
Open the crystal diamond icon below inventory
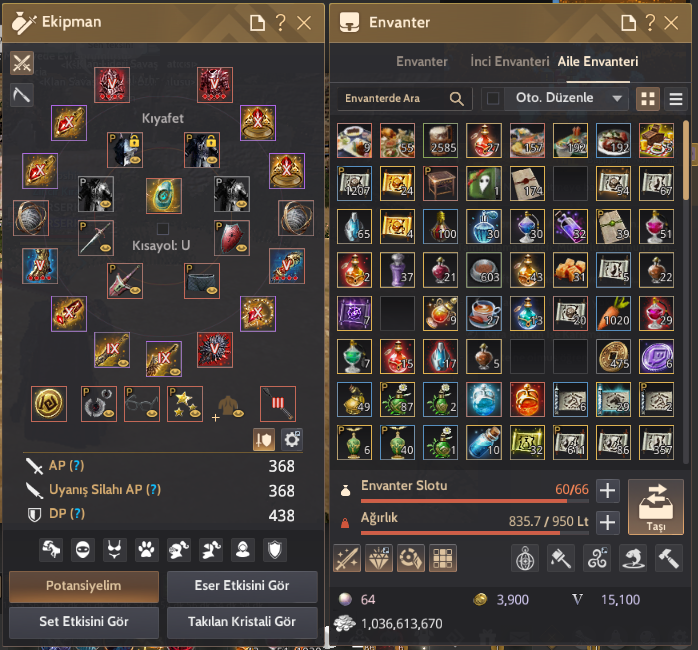[x=378, y=558]
